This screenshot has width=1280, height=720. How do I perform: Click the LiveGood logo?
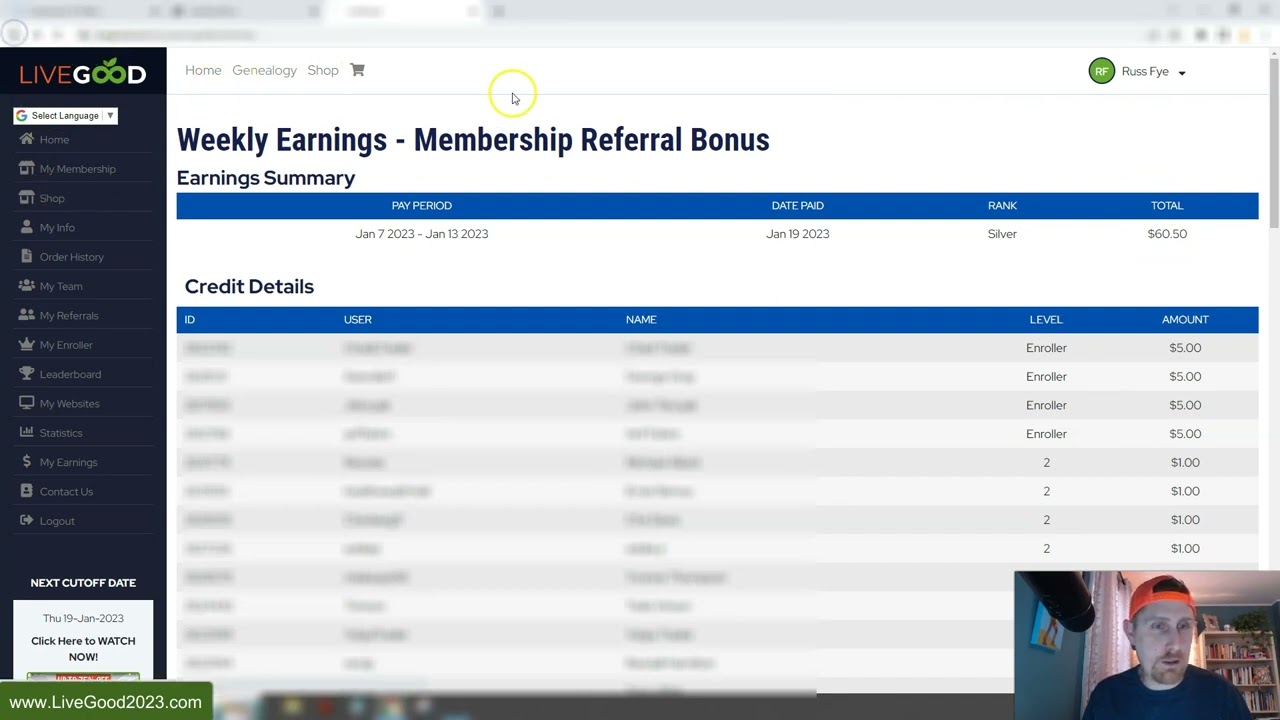click(x=83, y=72)
